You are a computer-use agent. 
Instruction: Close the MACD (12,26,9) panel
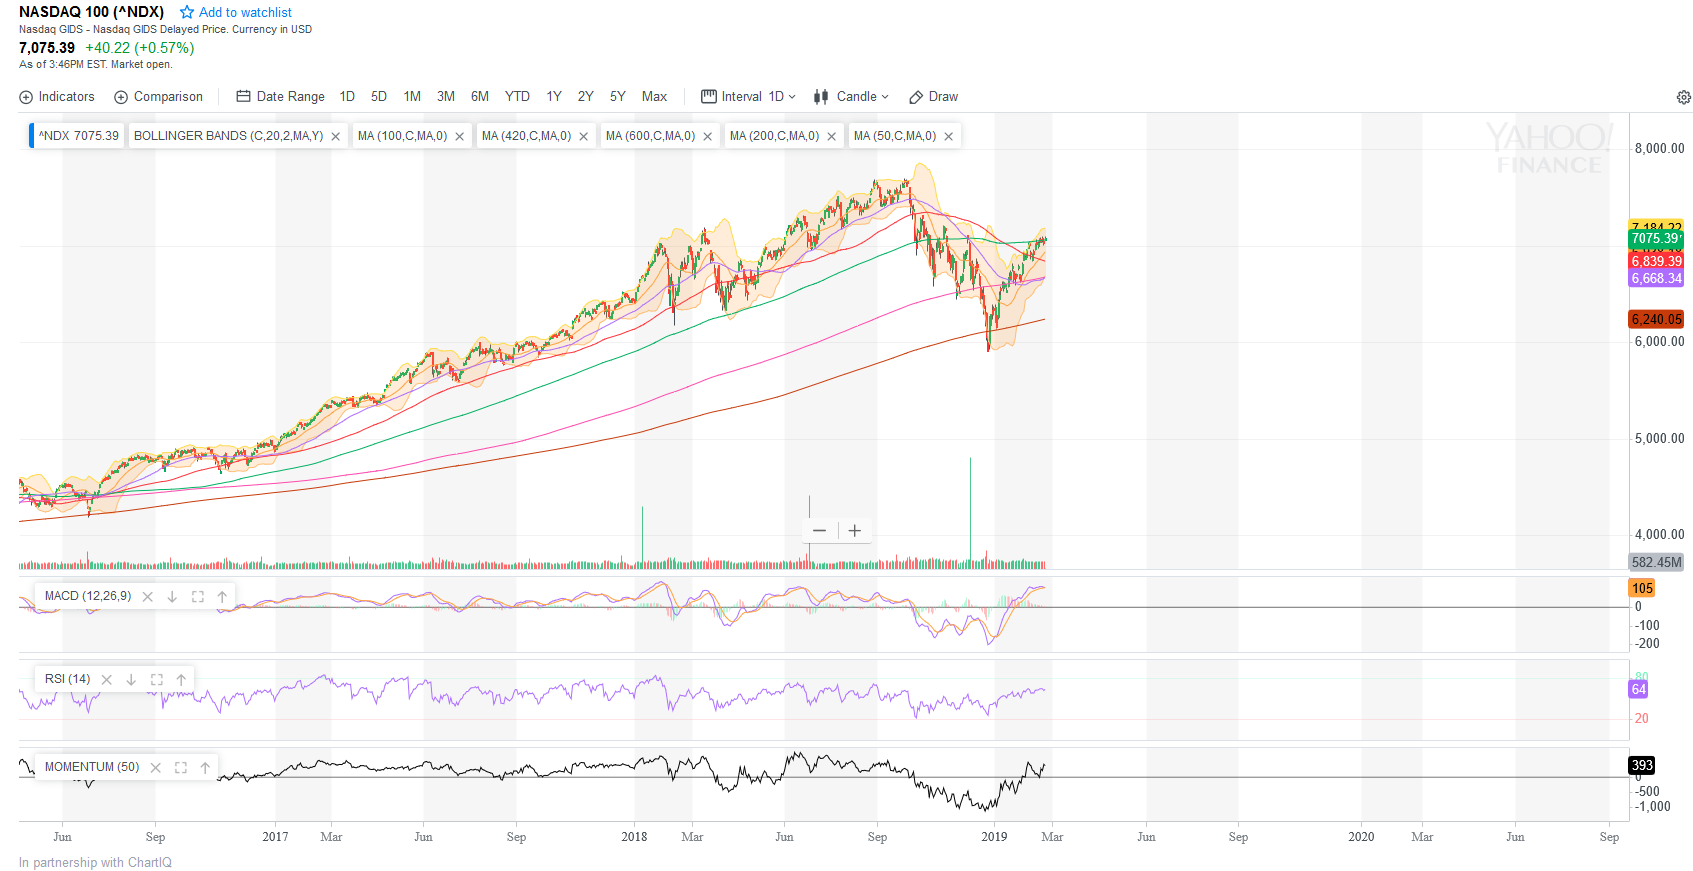[x=148, y=597]
